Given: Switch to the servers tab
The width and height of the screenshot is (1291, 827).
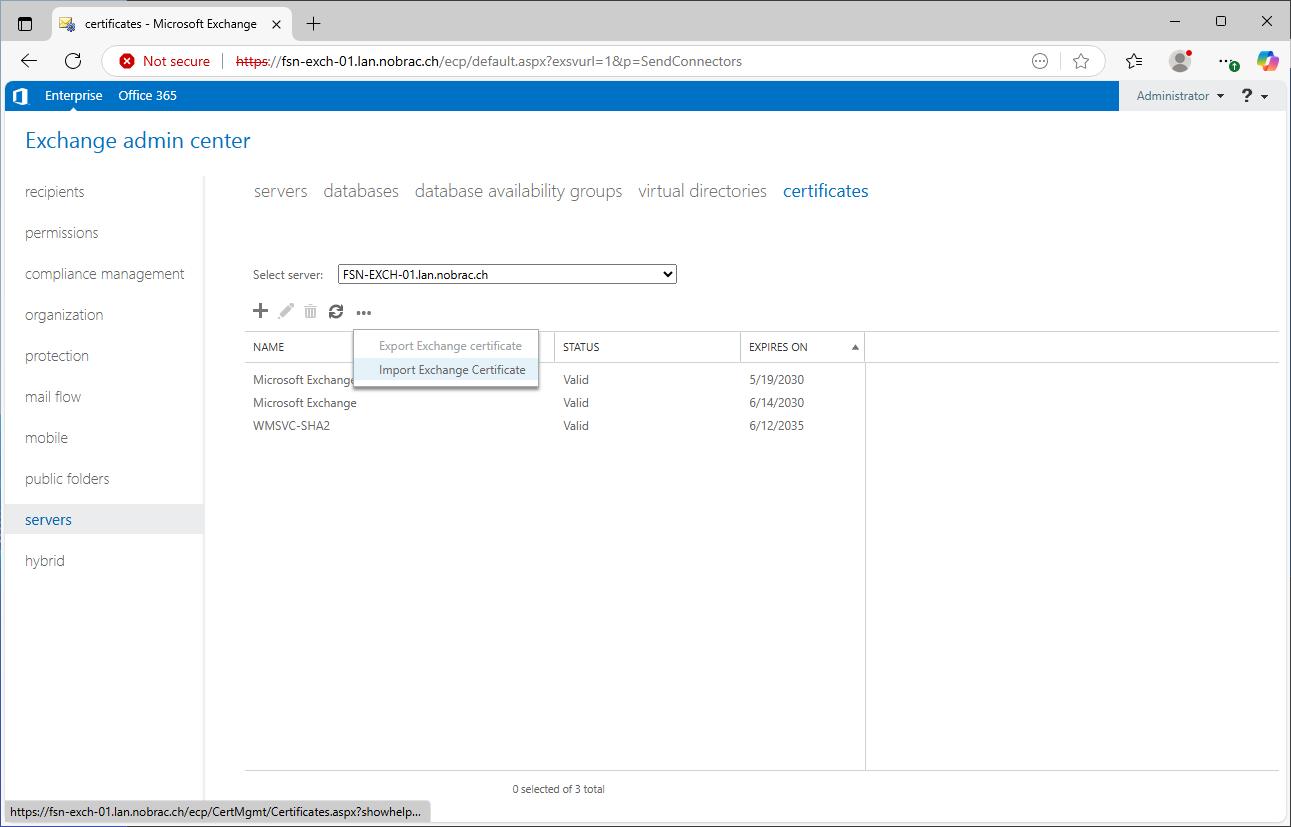Looking at the screenshot, I should click(281, 191).
